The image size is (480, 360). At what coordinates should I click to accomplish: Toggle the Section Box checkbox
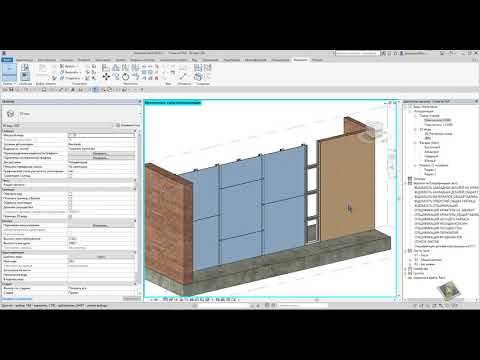70,216
